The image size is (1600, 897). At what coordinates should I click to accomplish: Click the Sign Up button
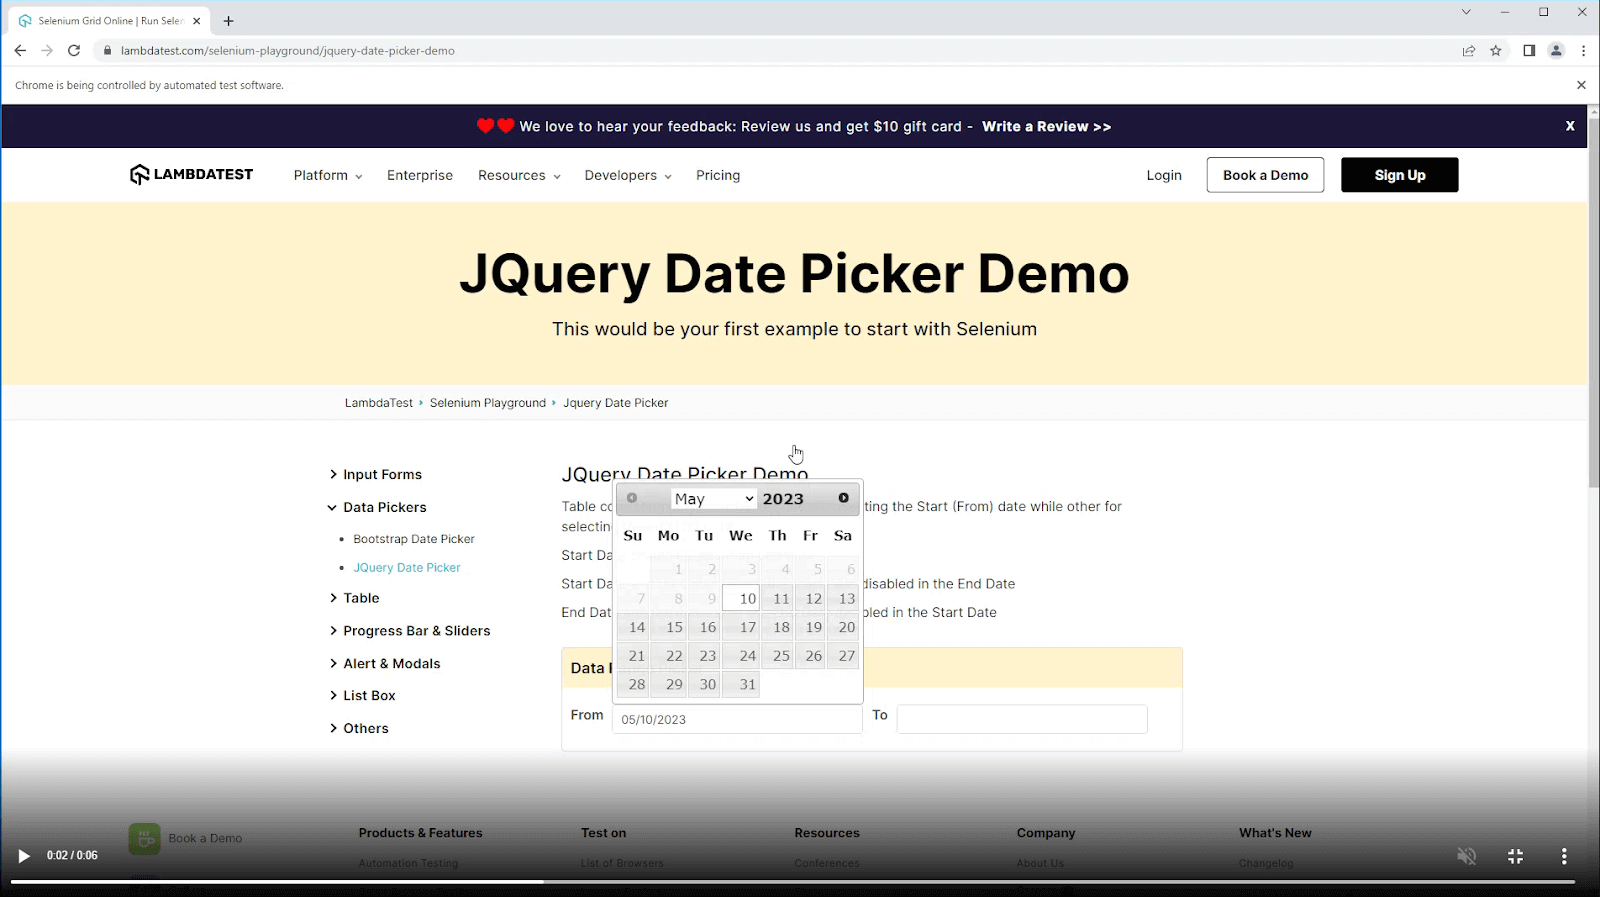click(x=1399, y=175)
